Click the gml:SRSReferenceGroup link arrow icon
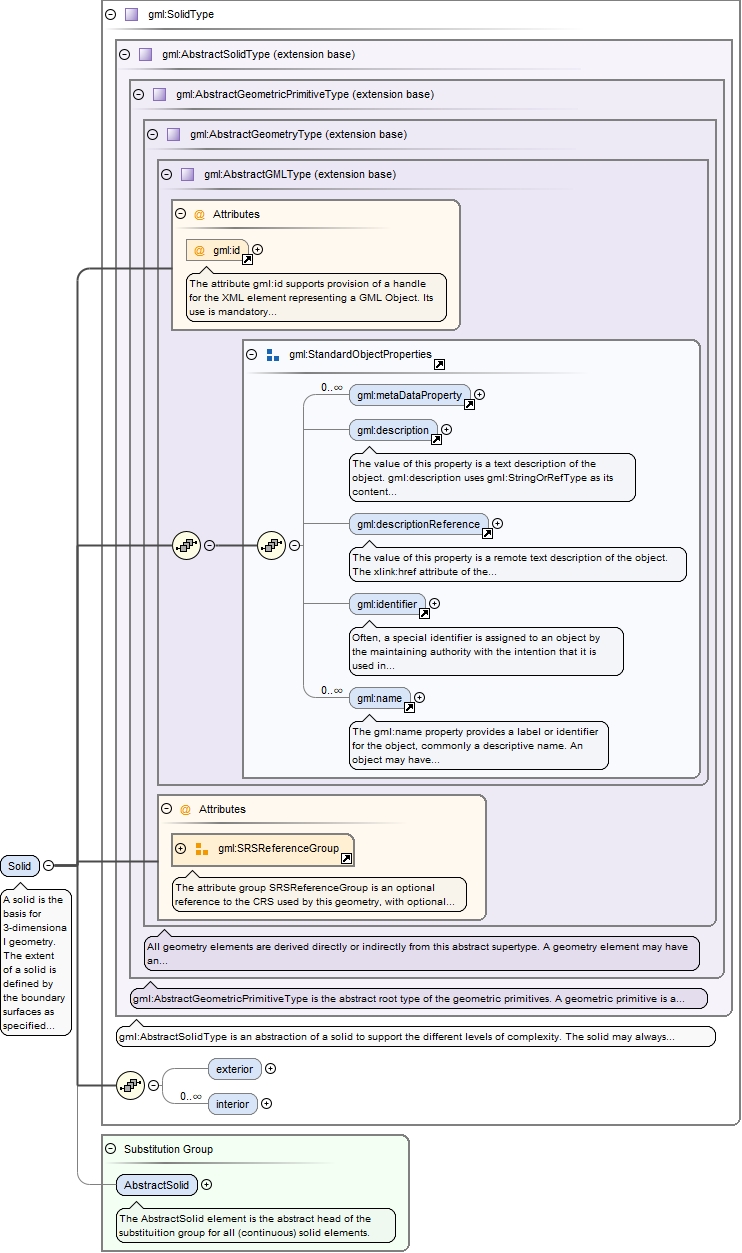Image resolution: width=742 pixels, height=1253 pixels. click(x=346, y=858)
